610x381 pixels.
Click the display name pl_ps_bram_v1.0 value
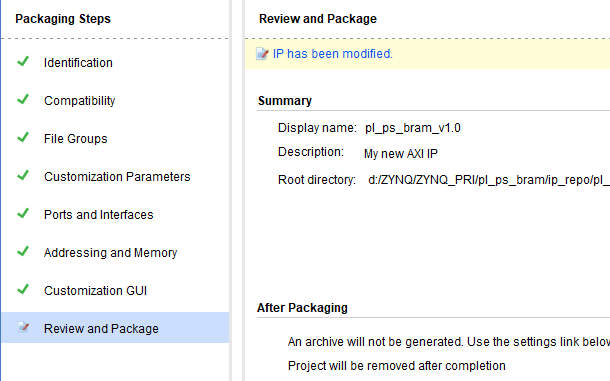tap(413, 128)
